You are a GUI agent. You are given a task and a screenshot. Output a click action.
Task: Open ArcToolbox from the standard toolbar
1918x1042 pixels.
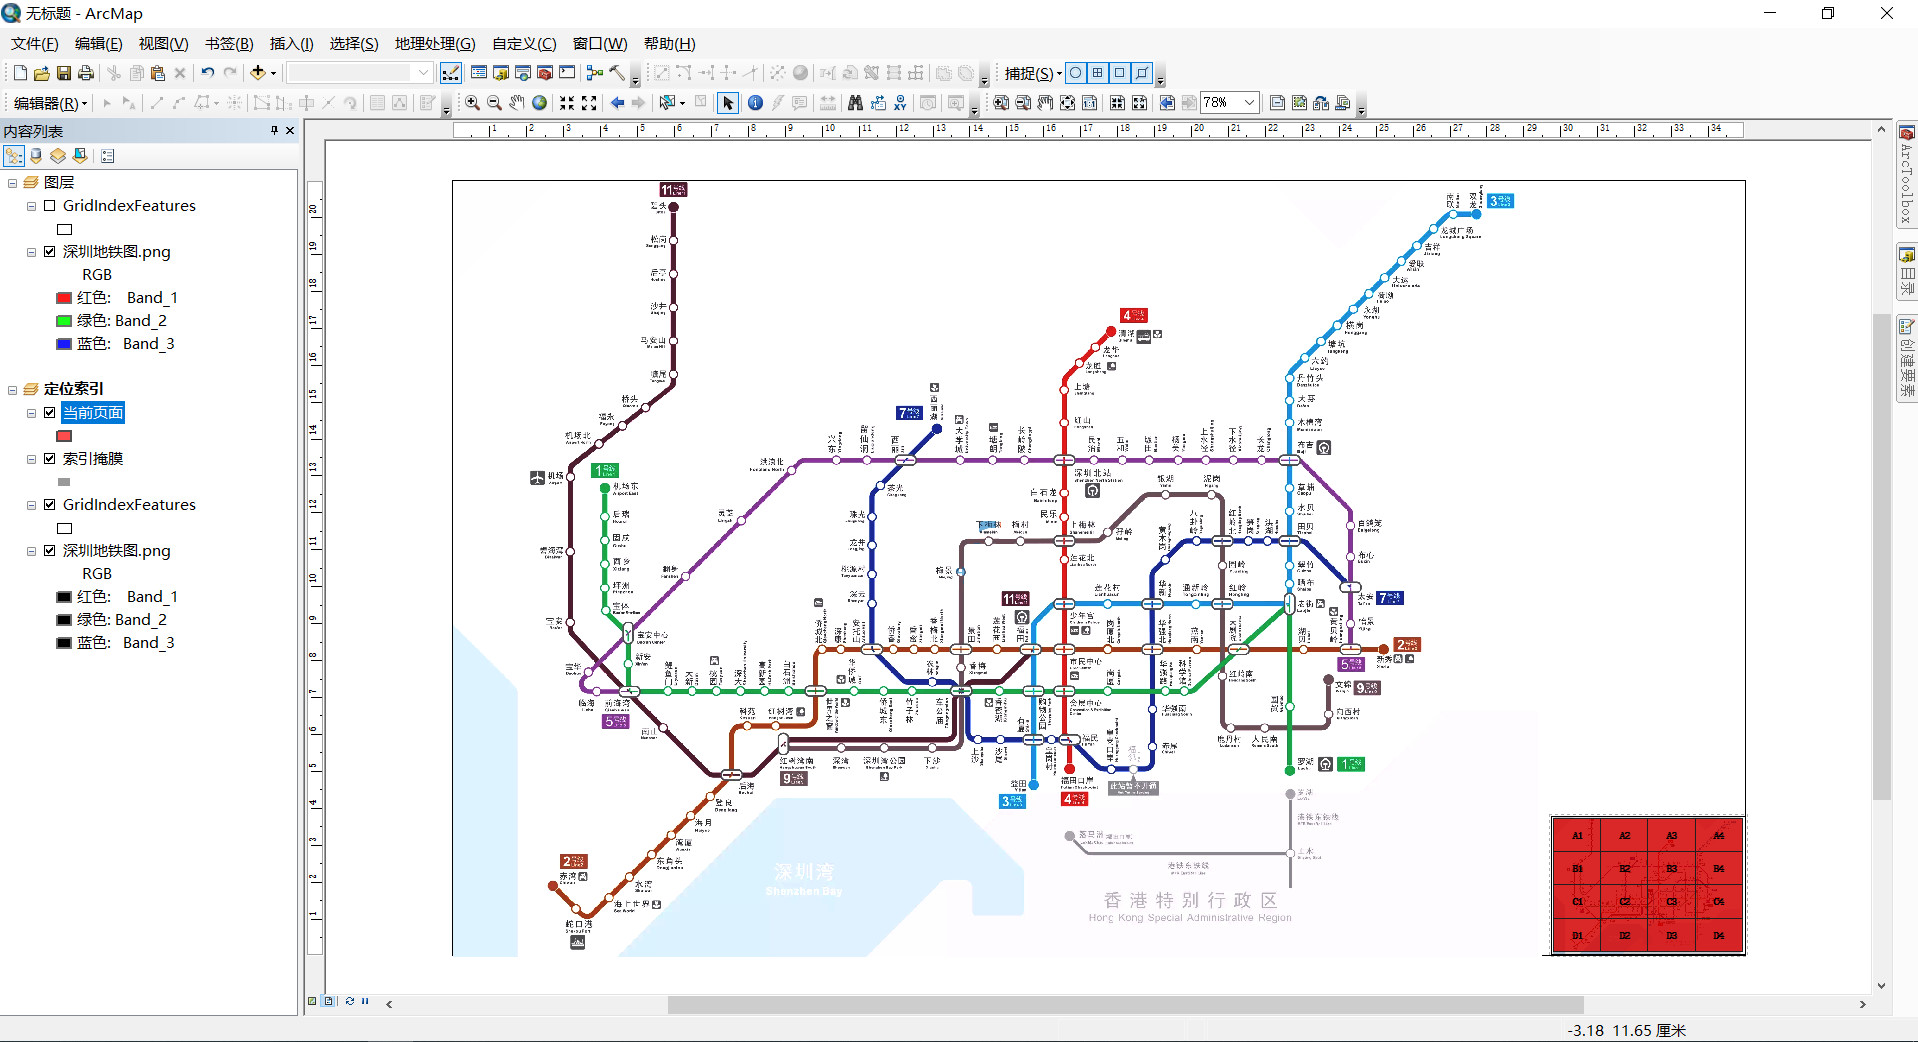(545, 73)
